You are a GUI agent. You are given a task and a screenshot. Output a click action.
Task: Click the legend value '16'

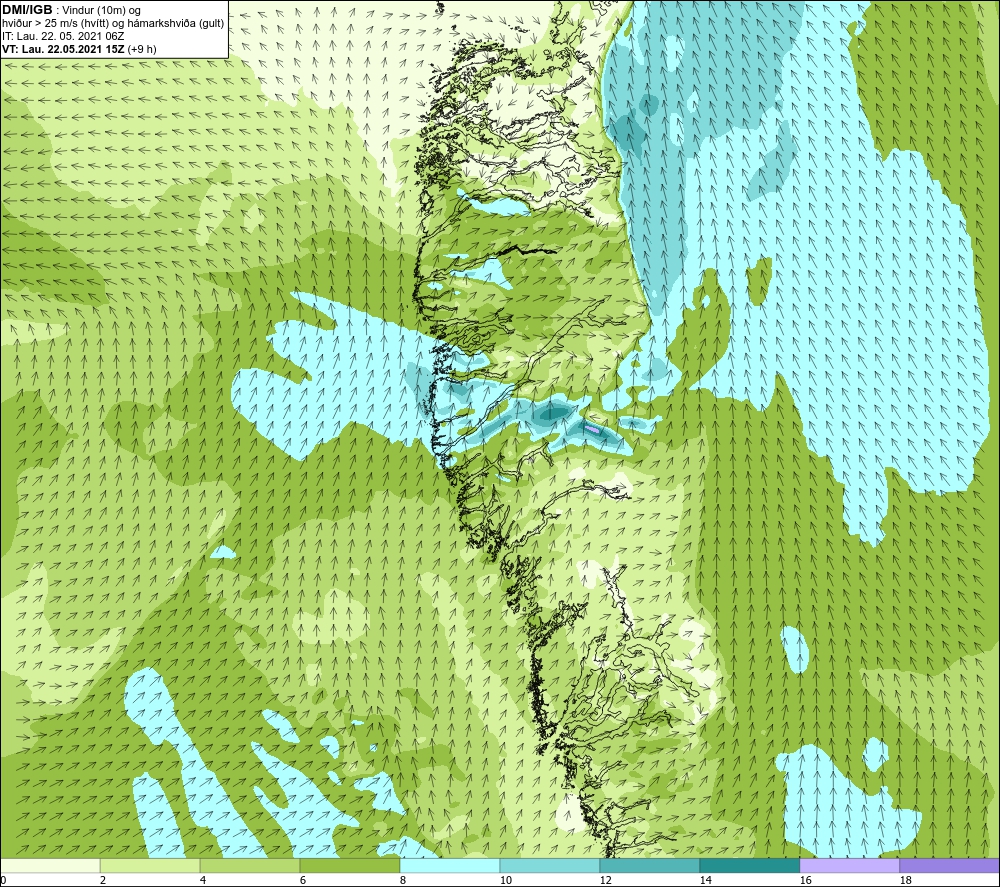click(x=805, y=881)
